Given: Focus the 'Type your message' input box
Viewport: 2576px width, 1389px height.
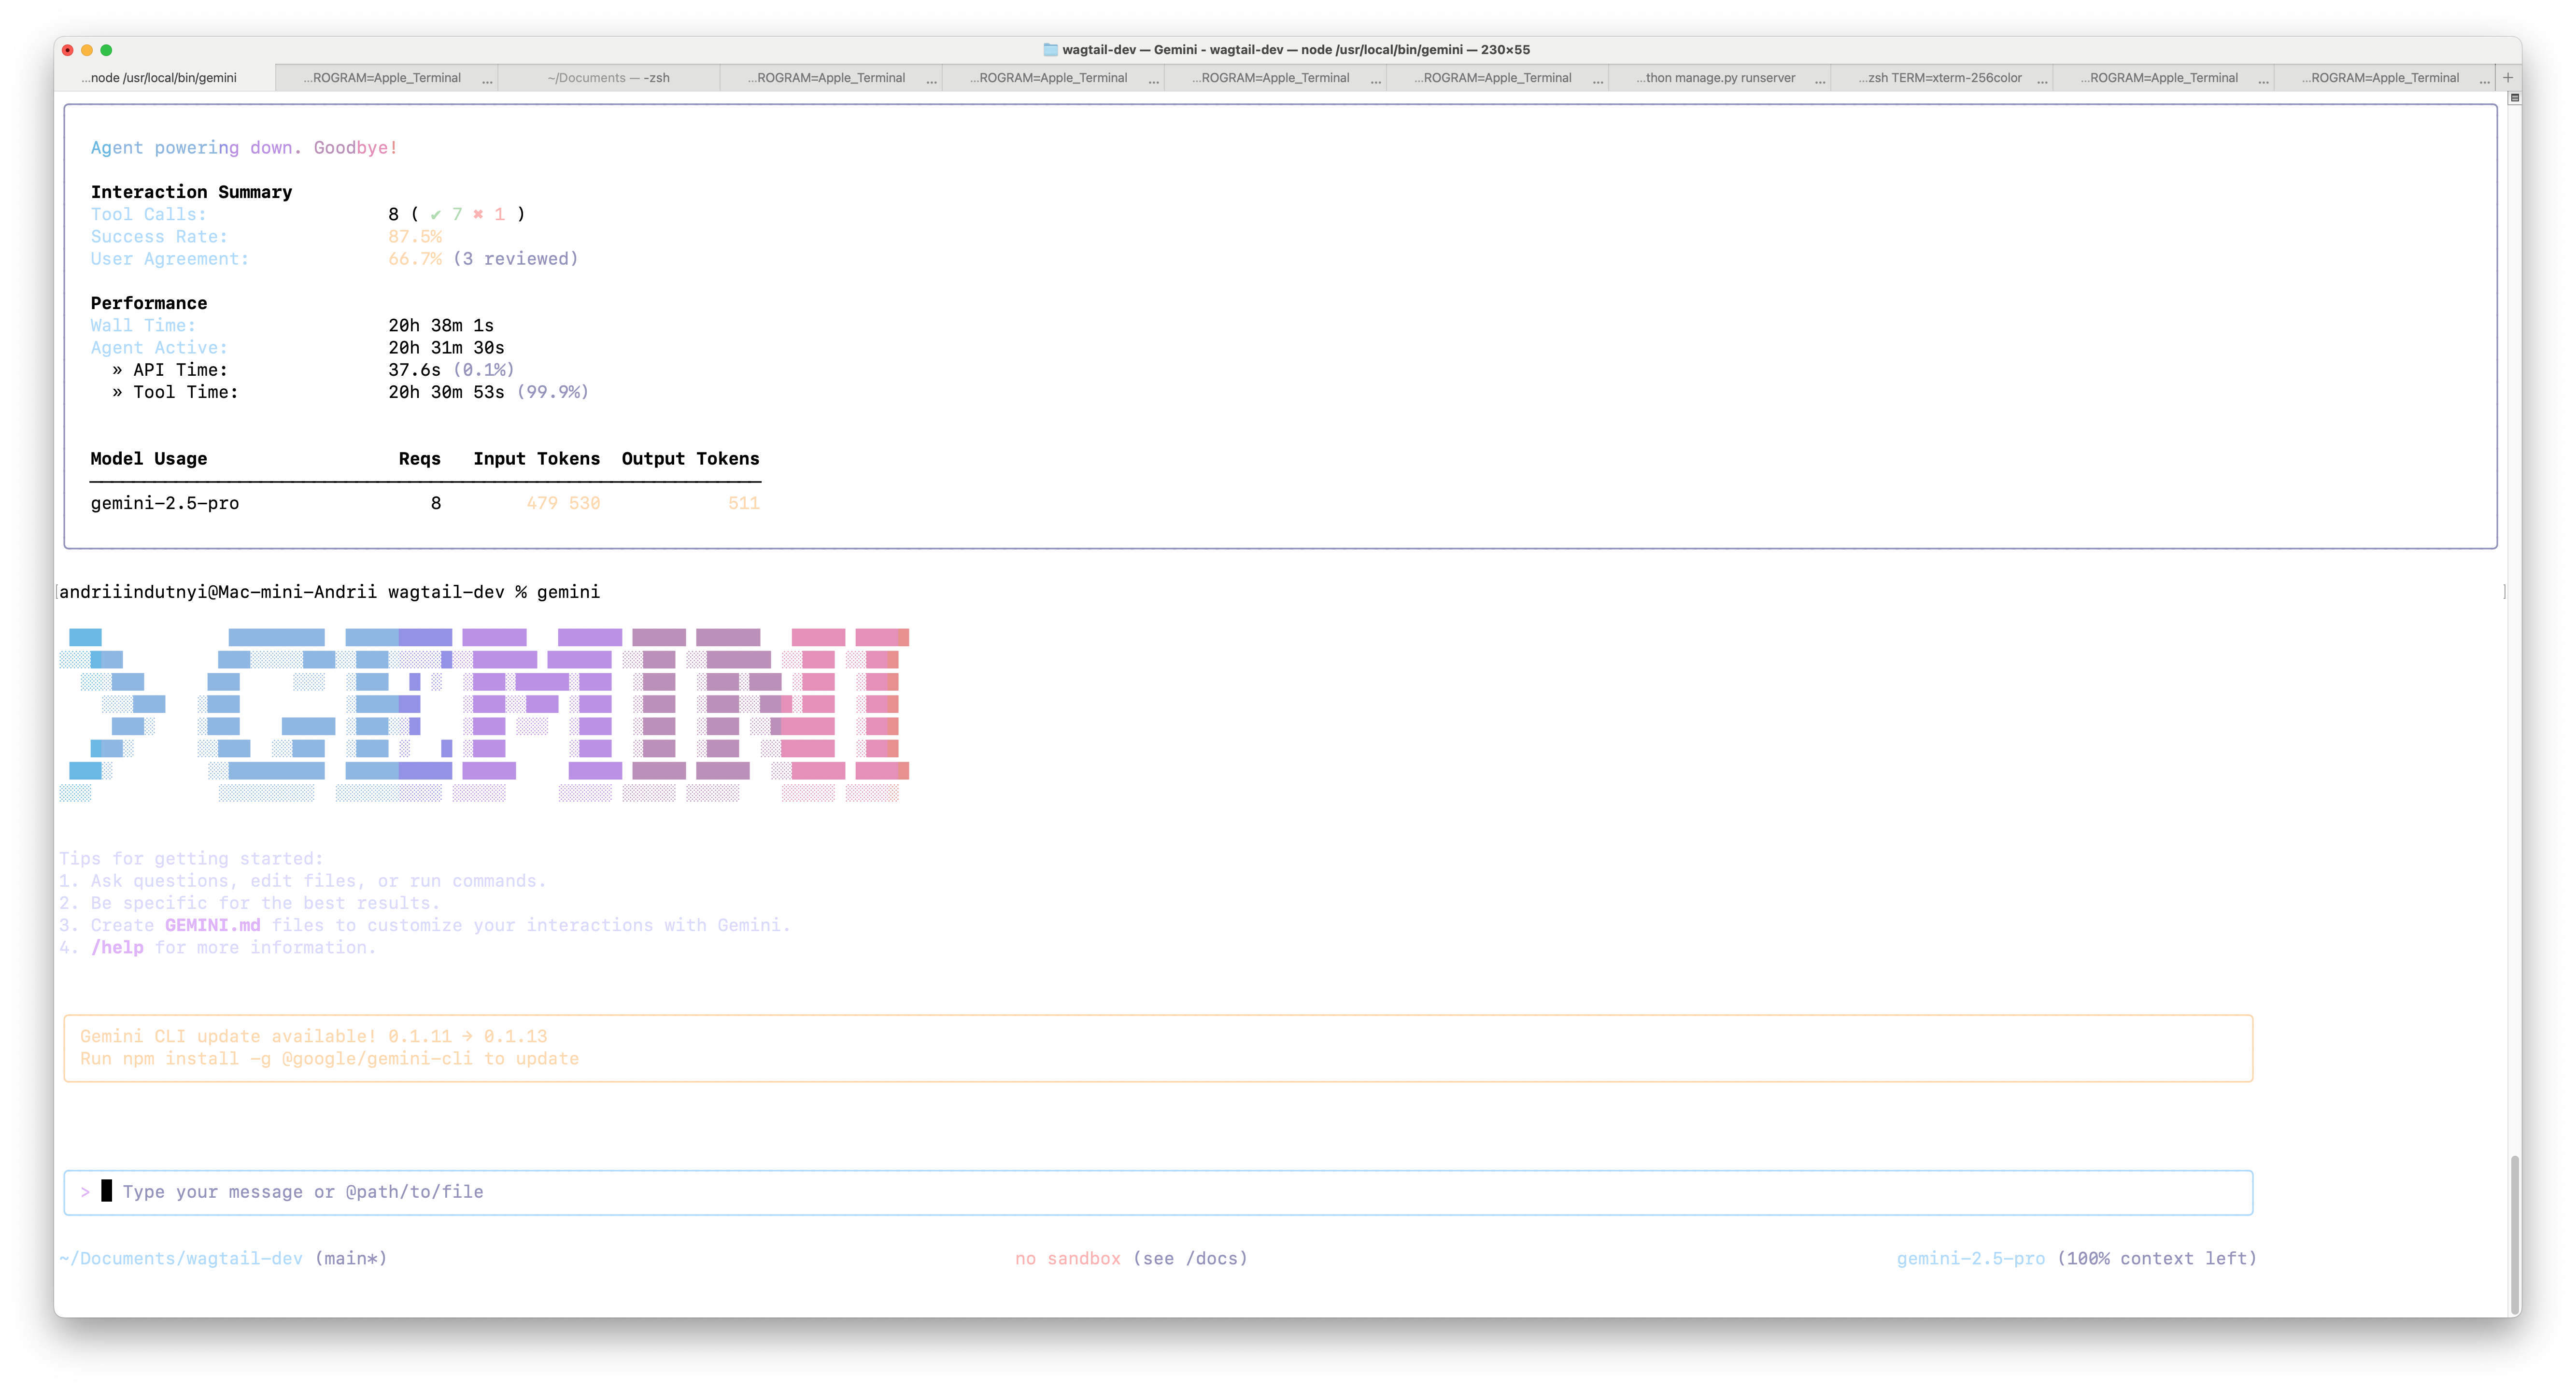Looking at the screenshot, I should tap(1158, 1192).
